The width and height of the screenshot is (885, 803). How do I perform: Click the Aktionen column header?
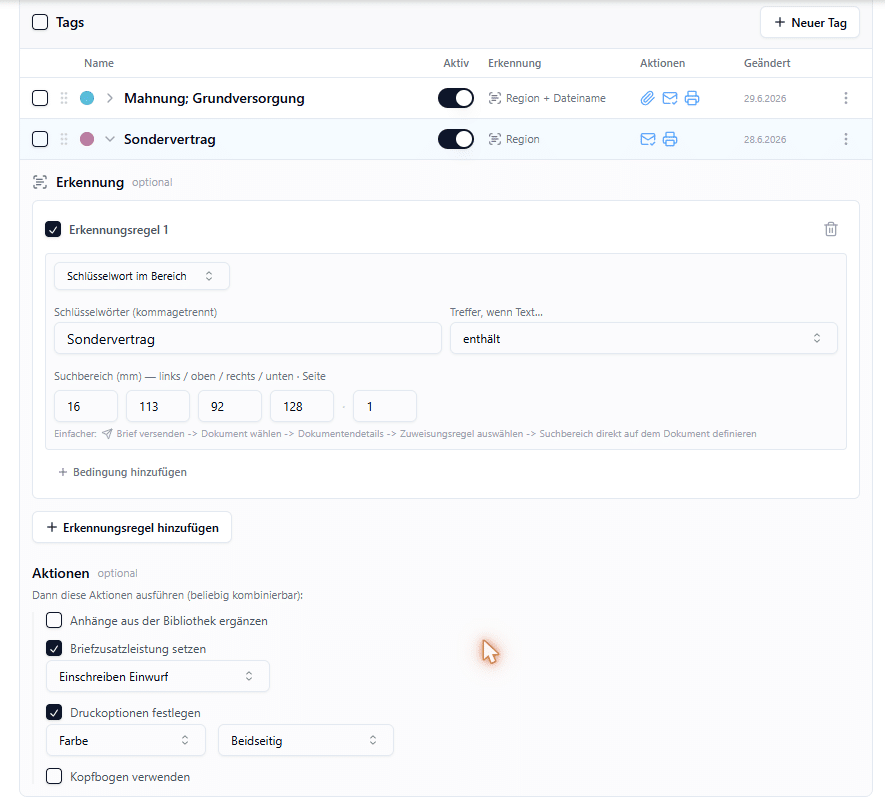pyautogui.click(x=663, y=63)
